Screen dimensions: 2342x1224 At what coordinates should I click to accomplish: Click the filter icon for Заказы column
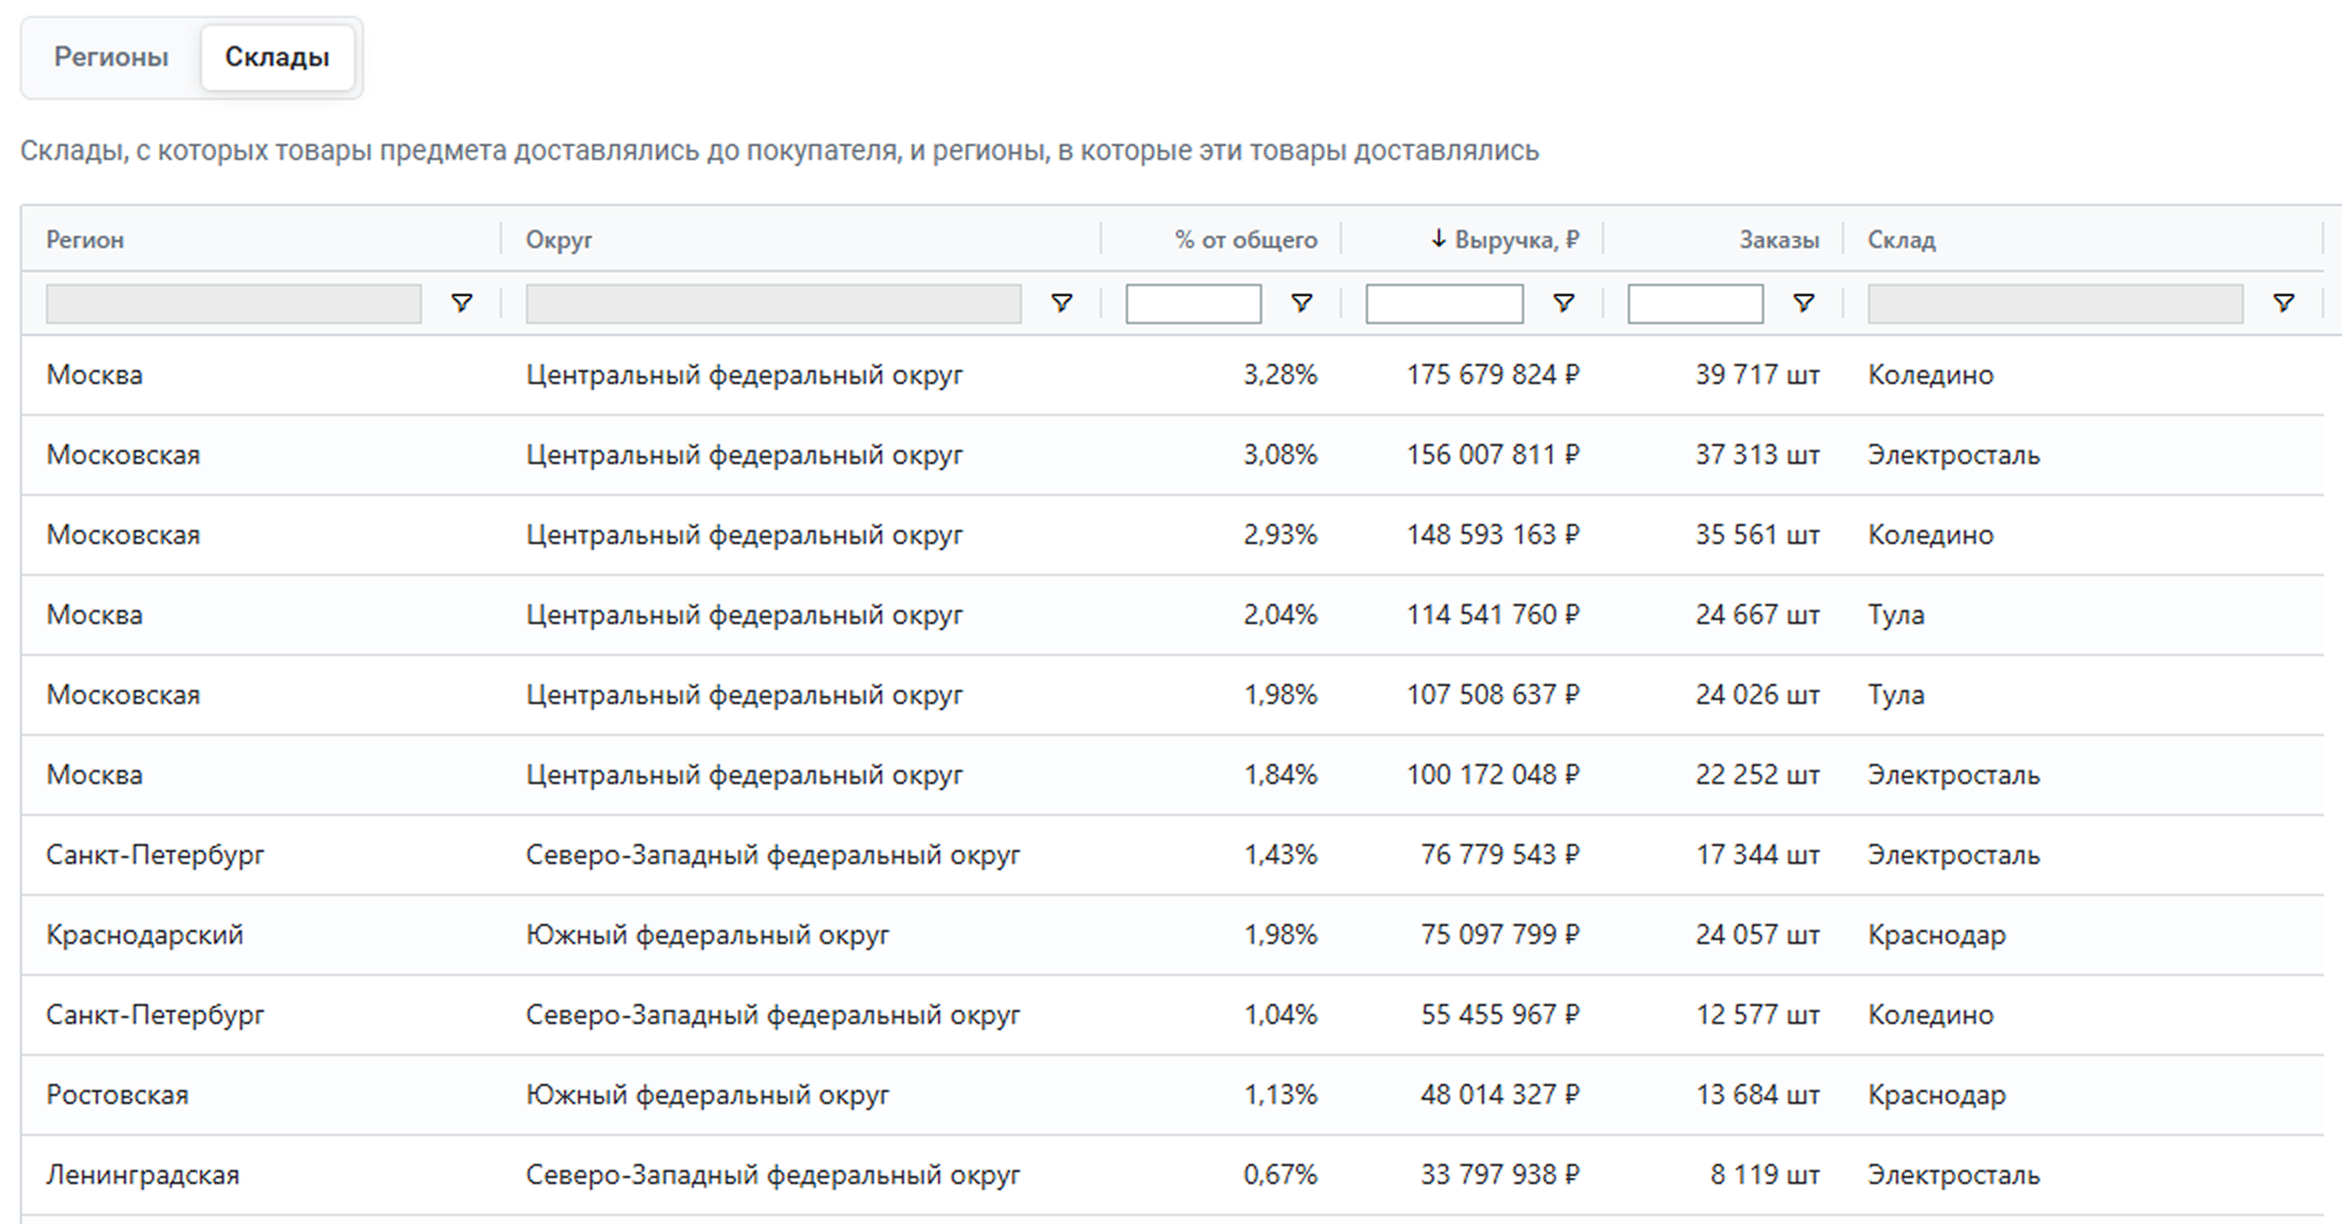pos(1803,303)
